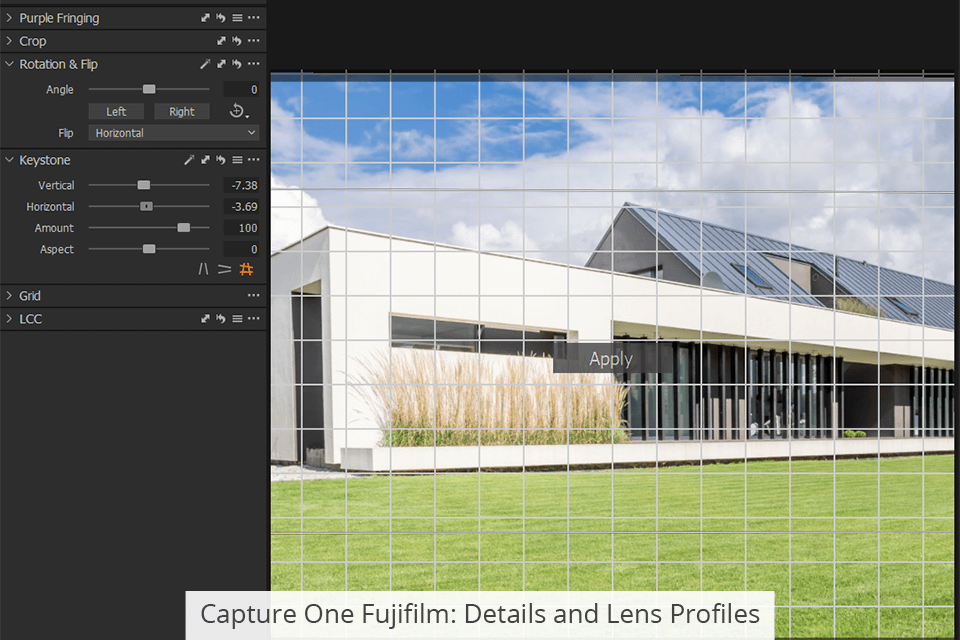Expand the Grid panel
This screenshot has width=960, height=640.
tap(9, 295)
